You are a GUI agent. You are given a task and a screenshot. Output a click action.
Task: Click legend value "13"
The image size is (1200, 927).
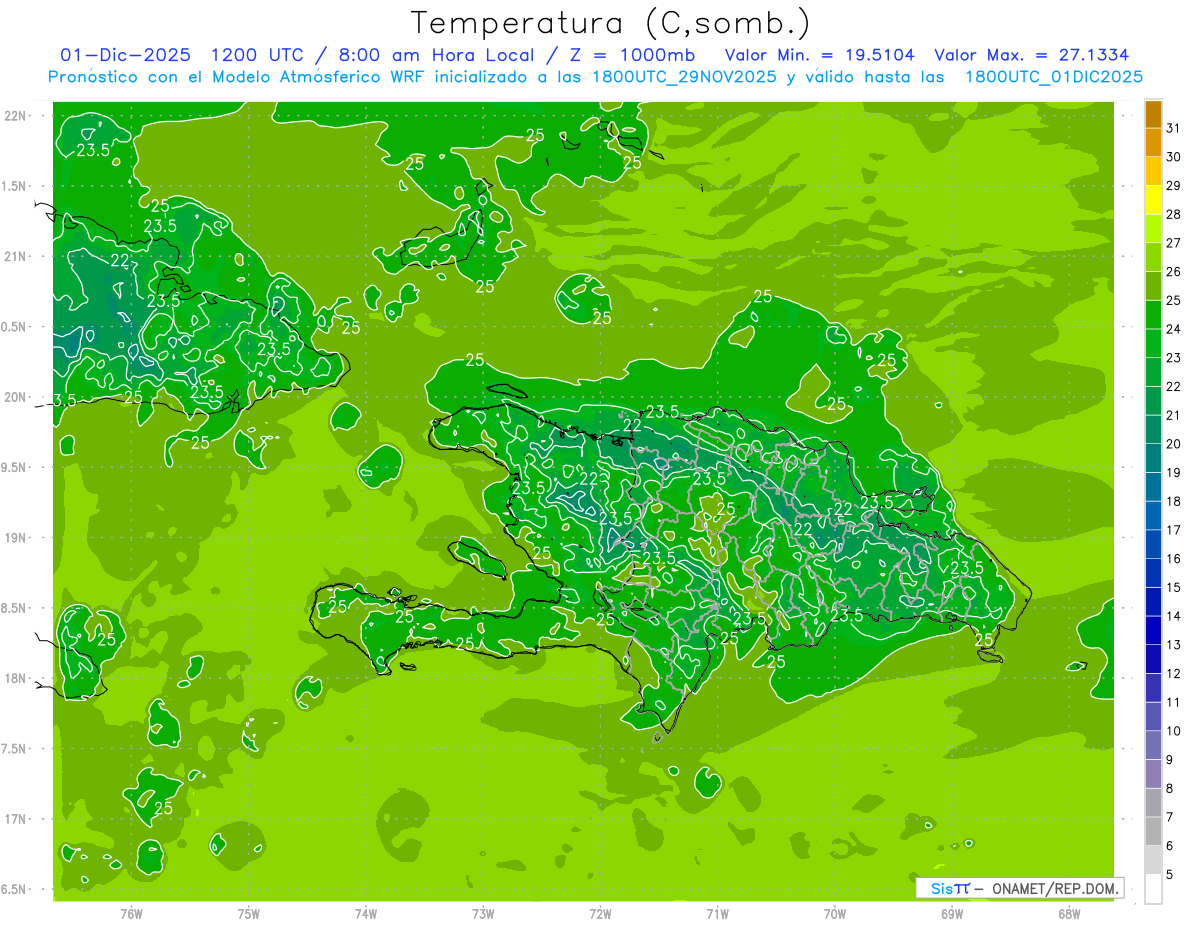[1174, 645]
